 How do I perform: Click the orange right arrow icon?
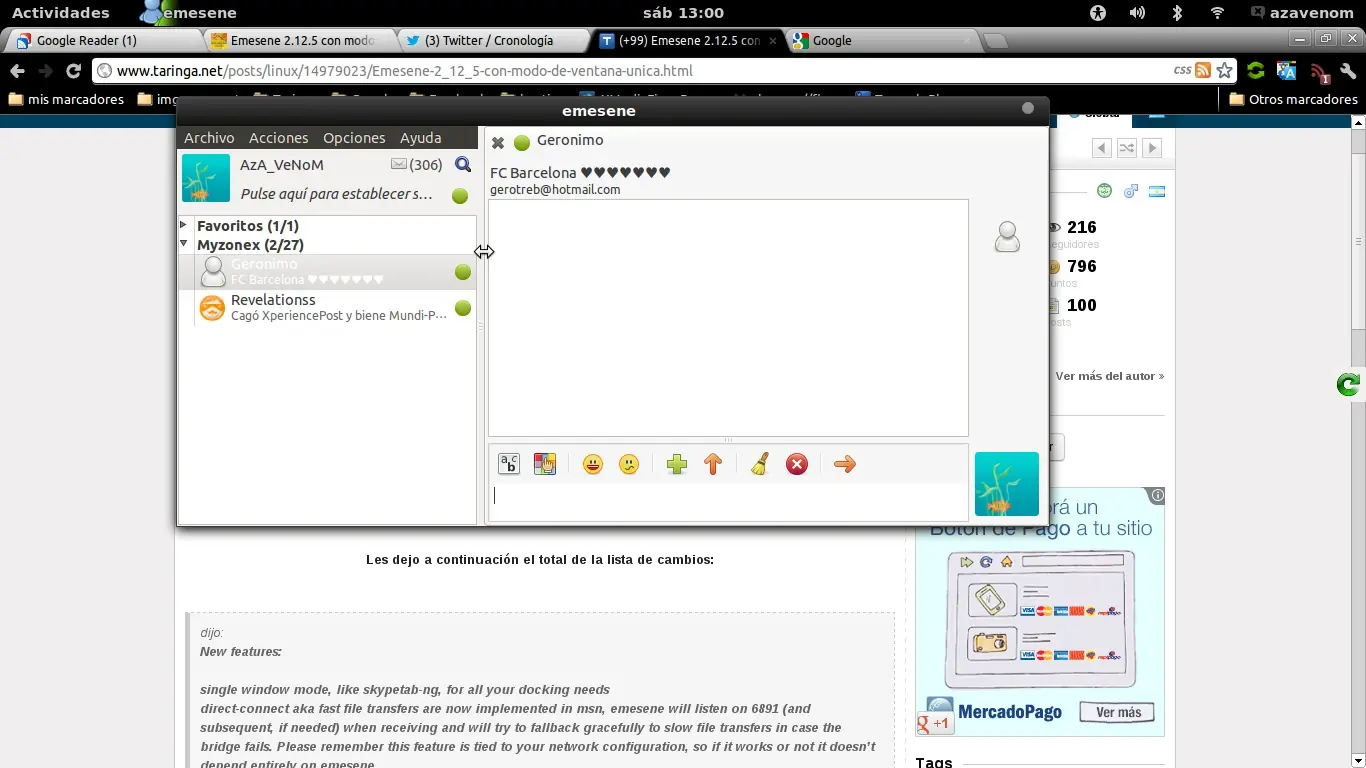[845, 464]
